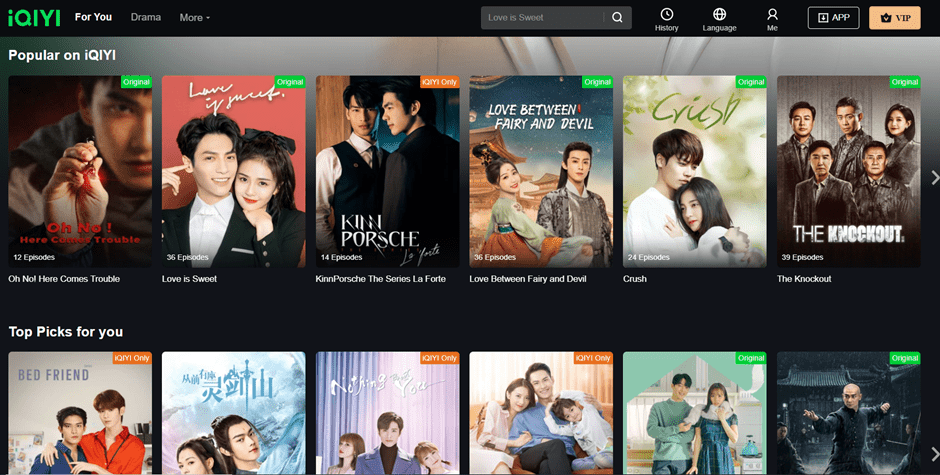The width and height of the screenshot is (940, 475).
Task: Advance Popular on iQIYI carousel with right arrow
Action: pyautogui.click(x=934, y=178)
